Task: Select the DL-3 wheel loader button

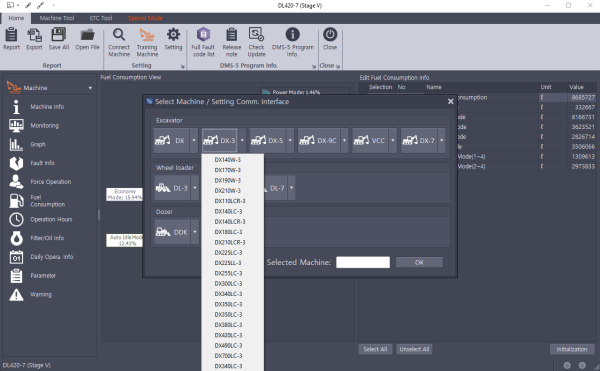Action: [172, 188]
